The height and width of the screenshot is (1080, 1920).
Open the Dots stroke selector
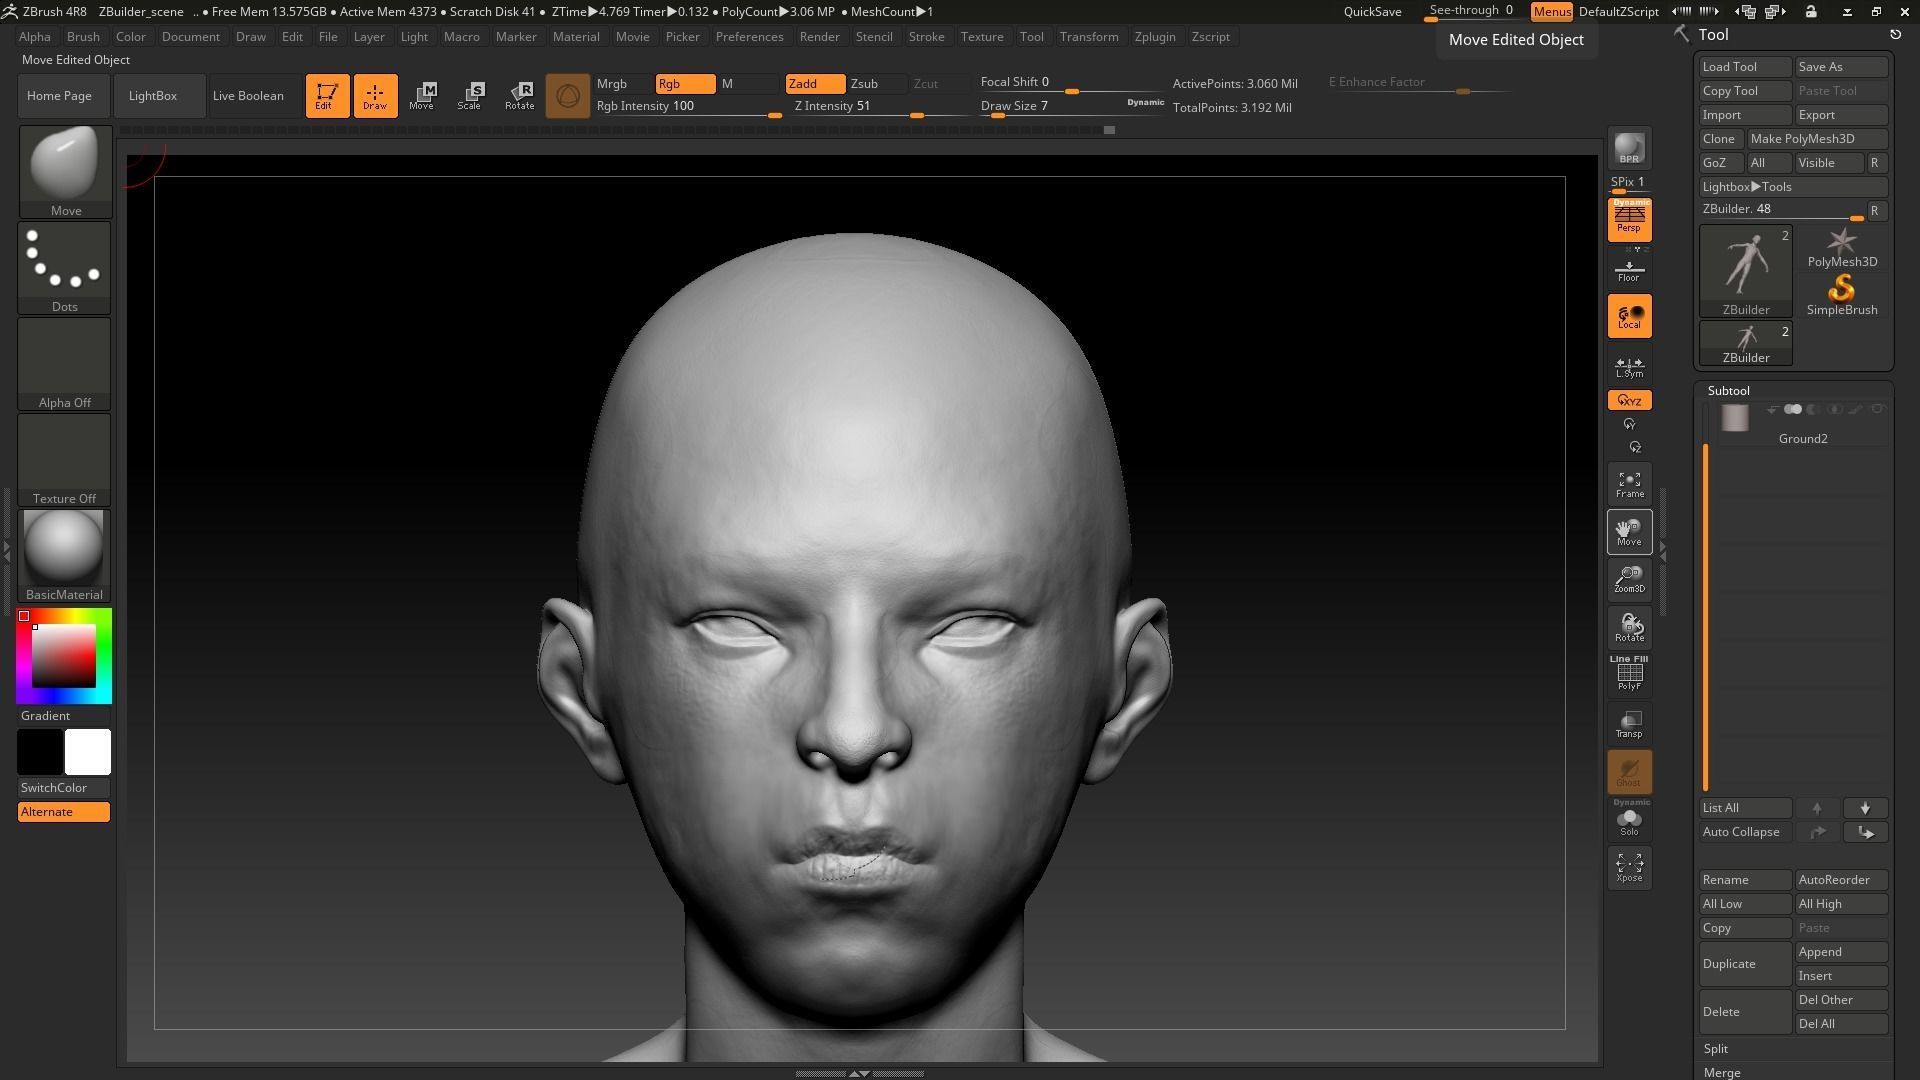(65, 267)
